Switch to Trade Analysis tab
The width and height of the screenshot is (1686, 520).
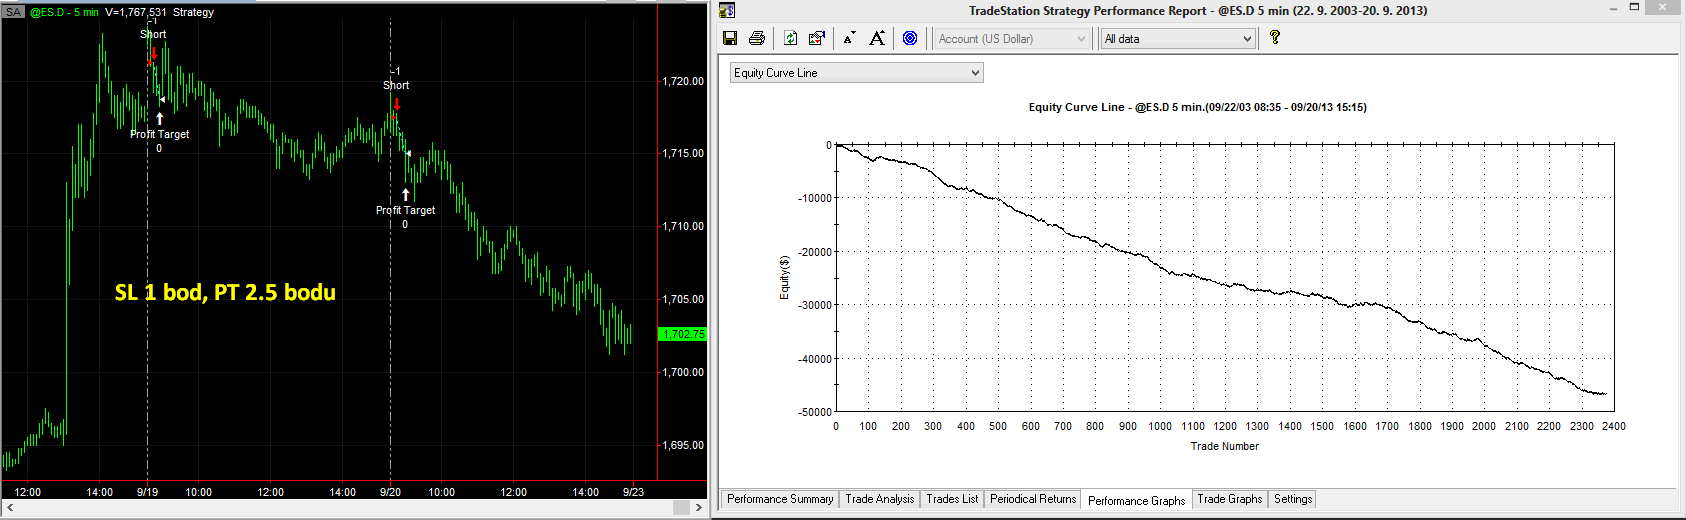click(x=879, y=499)
